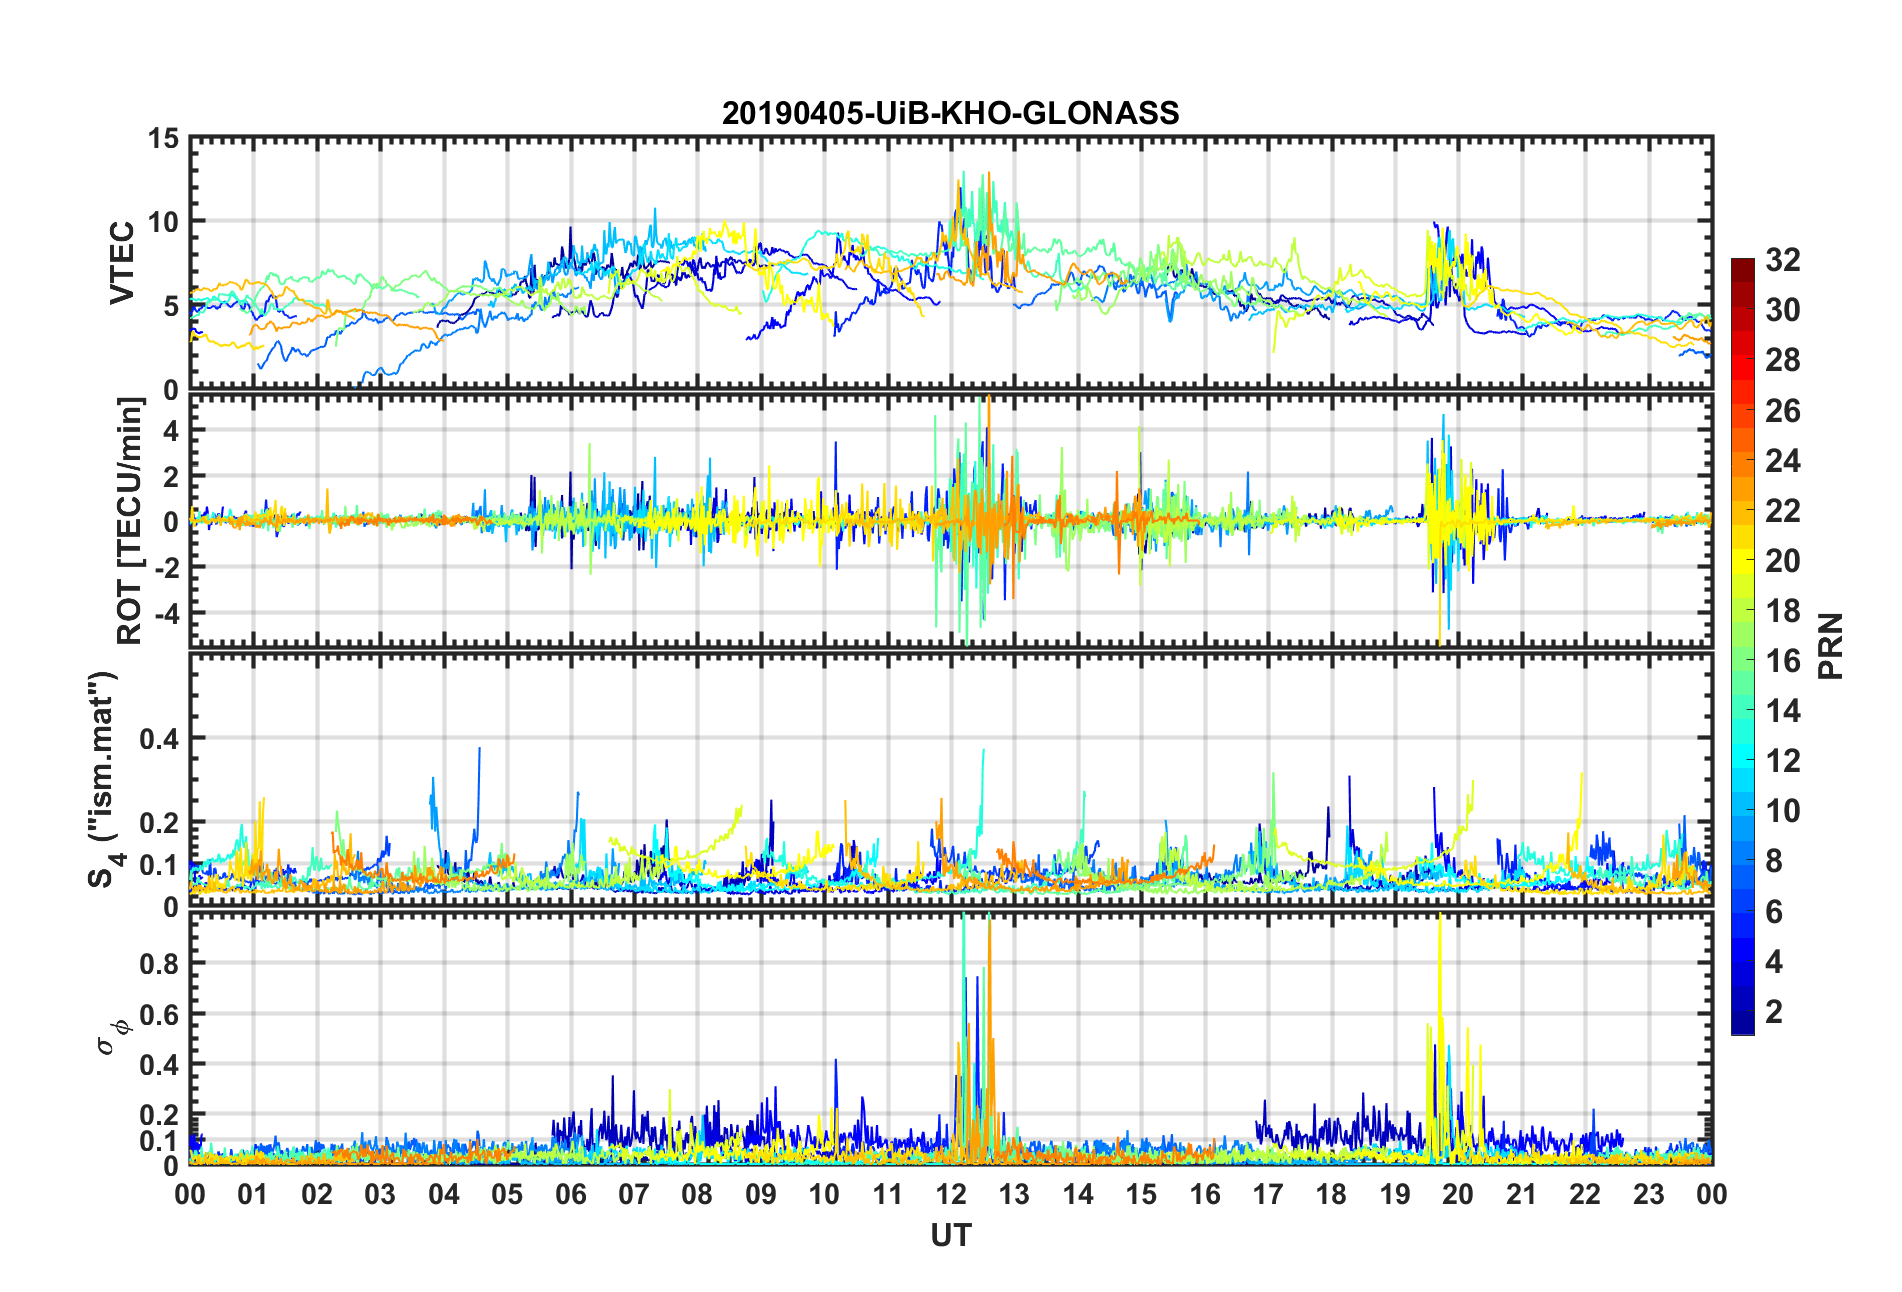1902x1292 pixels.
Task: Click the 11 hour tick on the UT axis
Action: pos(888,1194)
